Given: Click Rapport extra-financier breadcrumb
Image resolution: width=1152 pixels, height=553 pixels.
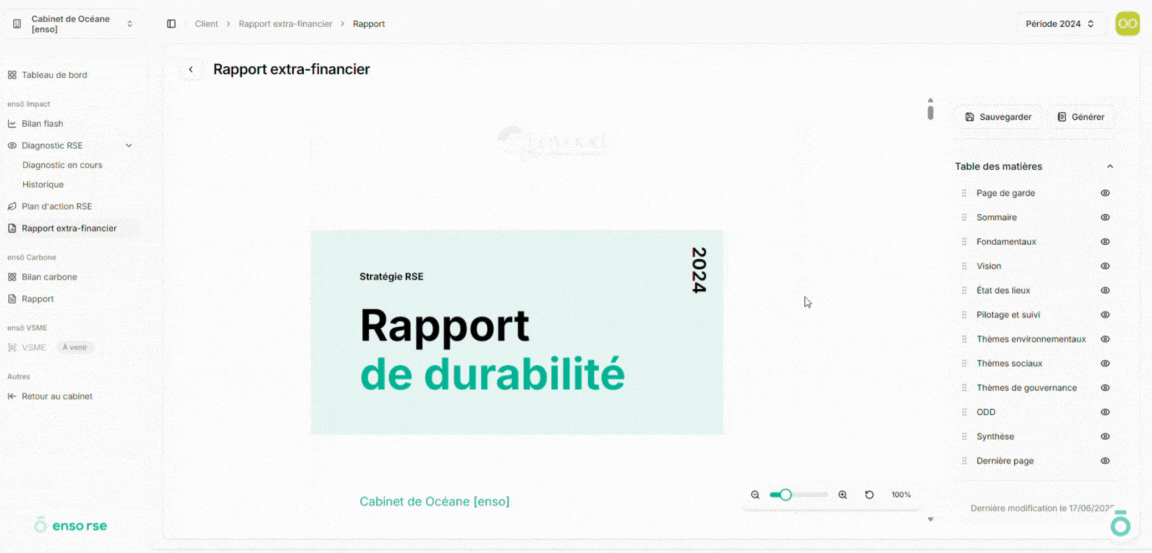Looking at the screenshot, I should point(285,24).
